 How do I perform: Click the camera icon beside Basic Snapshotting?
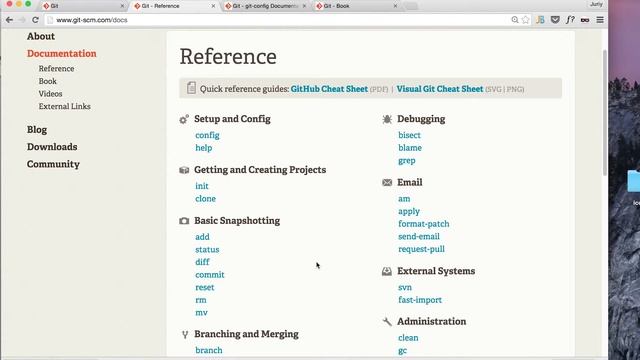click(184, 221)
